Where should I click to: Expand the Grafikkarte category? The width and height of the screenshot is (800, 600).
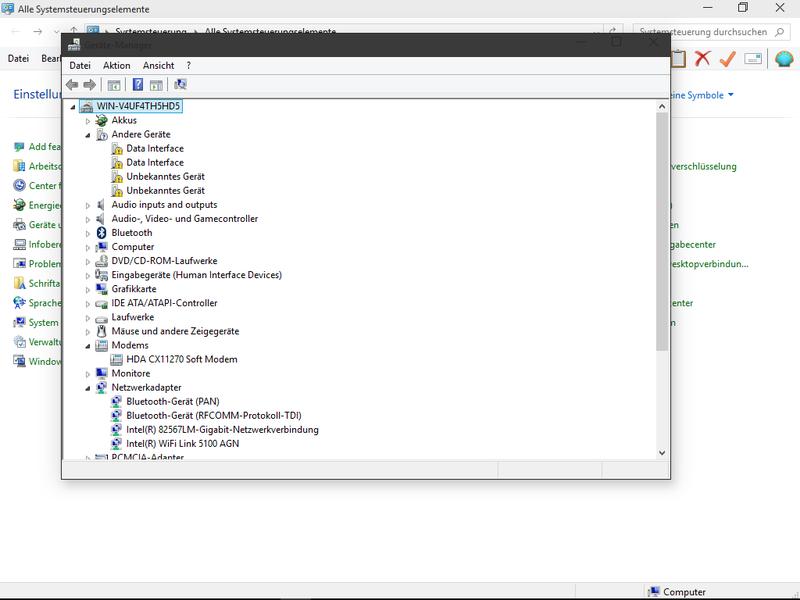point(88,289)
